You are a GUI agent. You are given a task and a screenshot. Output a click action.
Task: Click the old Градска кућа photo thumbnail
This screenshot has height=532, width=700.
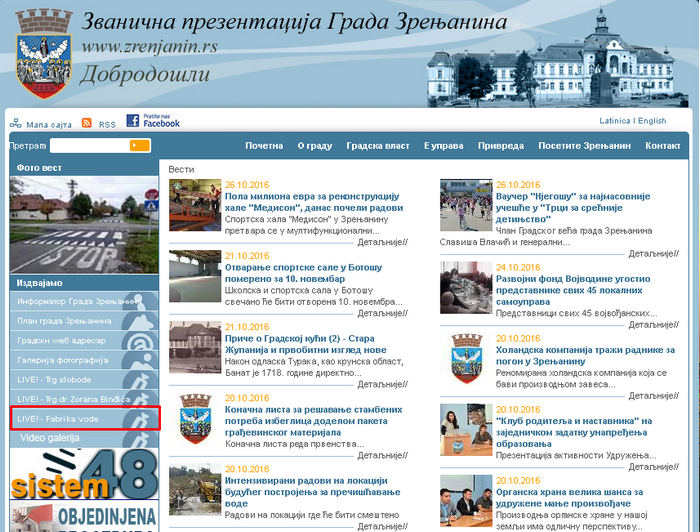point(195,347)
